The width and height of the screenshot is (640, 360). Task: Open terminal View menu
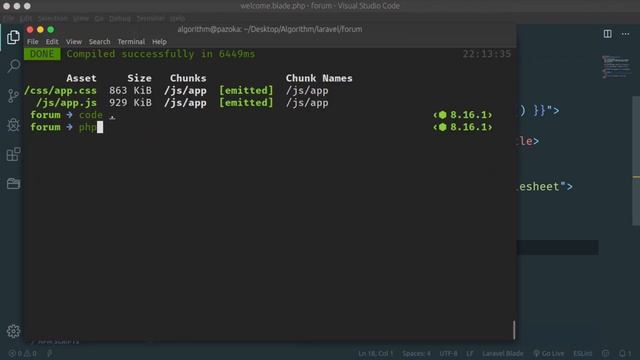point(74,42)
